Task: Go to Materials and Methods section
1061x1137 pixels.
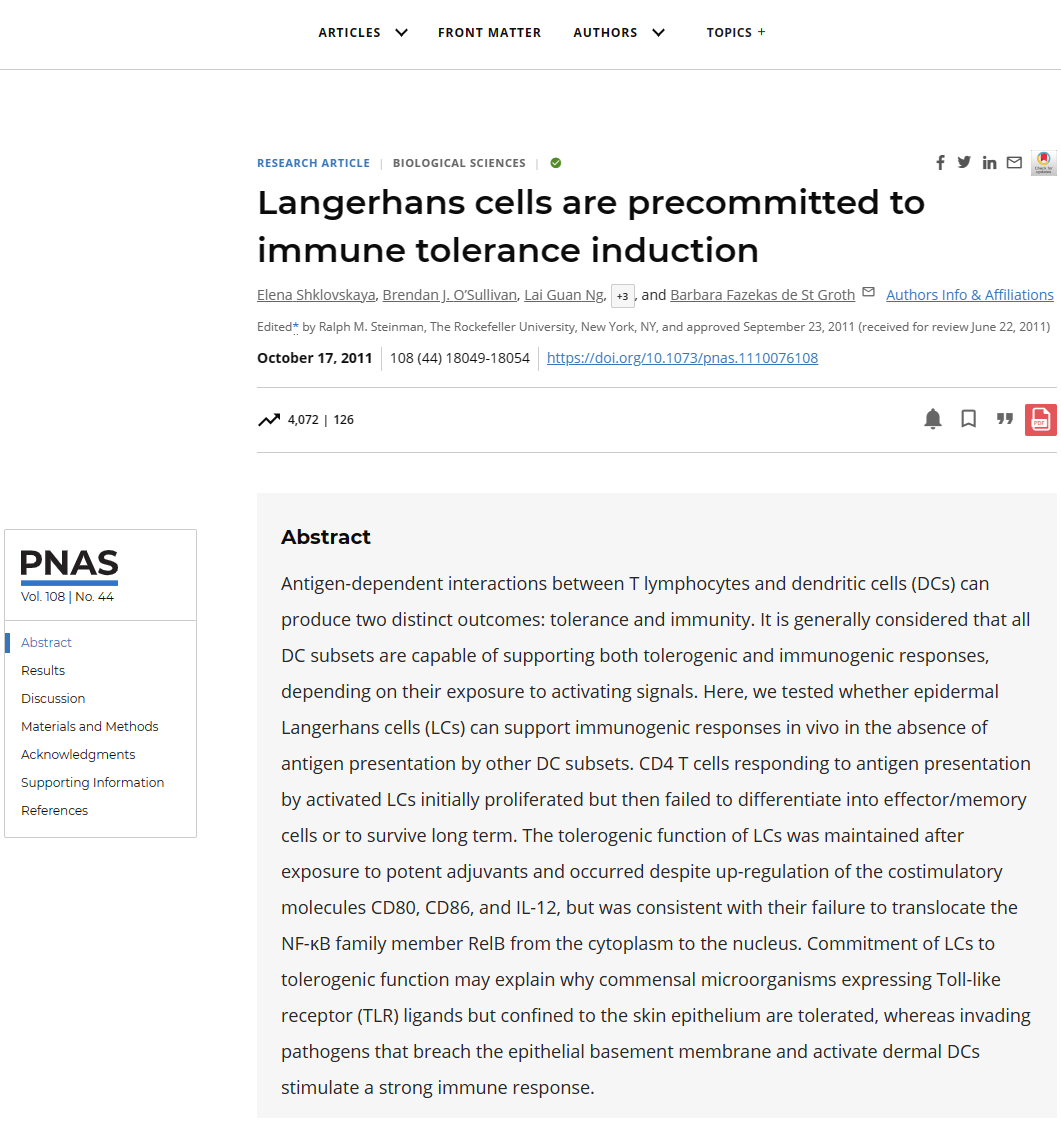Action: pos(90,727)
